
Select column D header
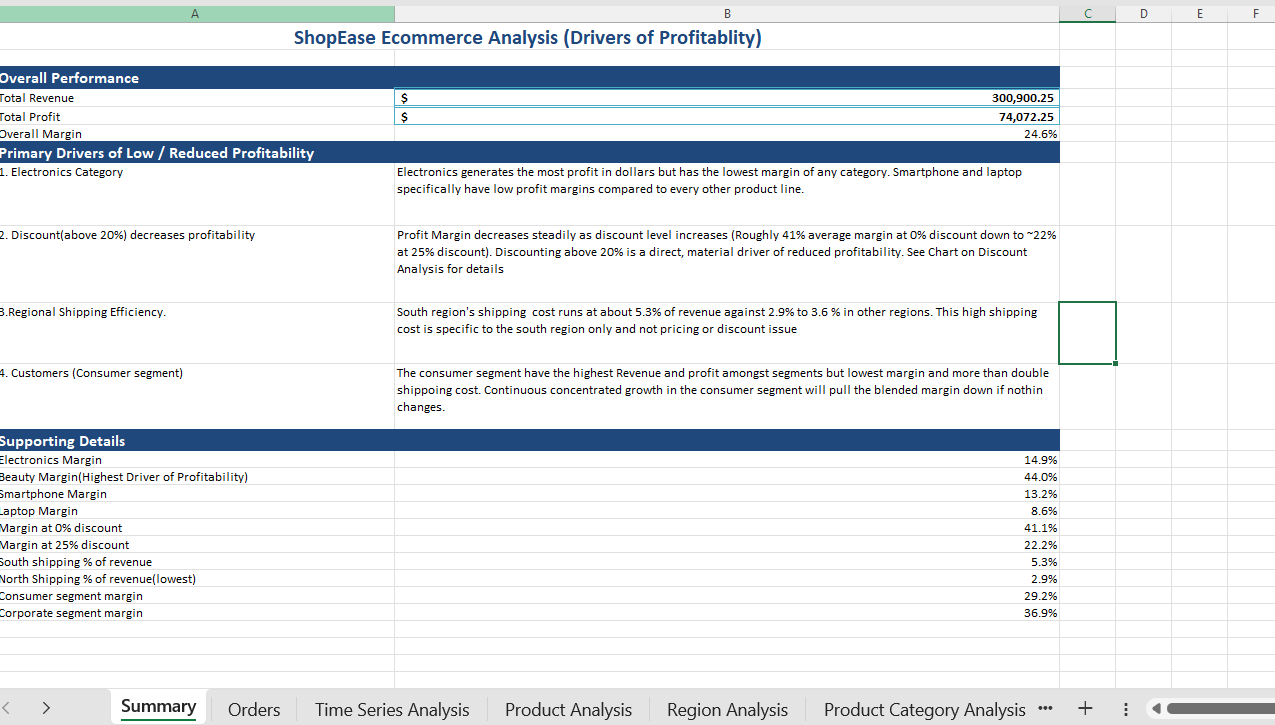[1143, 13]
